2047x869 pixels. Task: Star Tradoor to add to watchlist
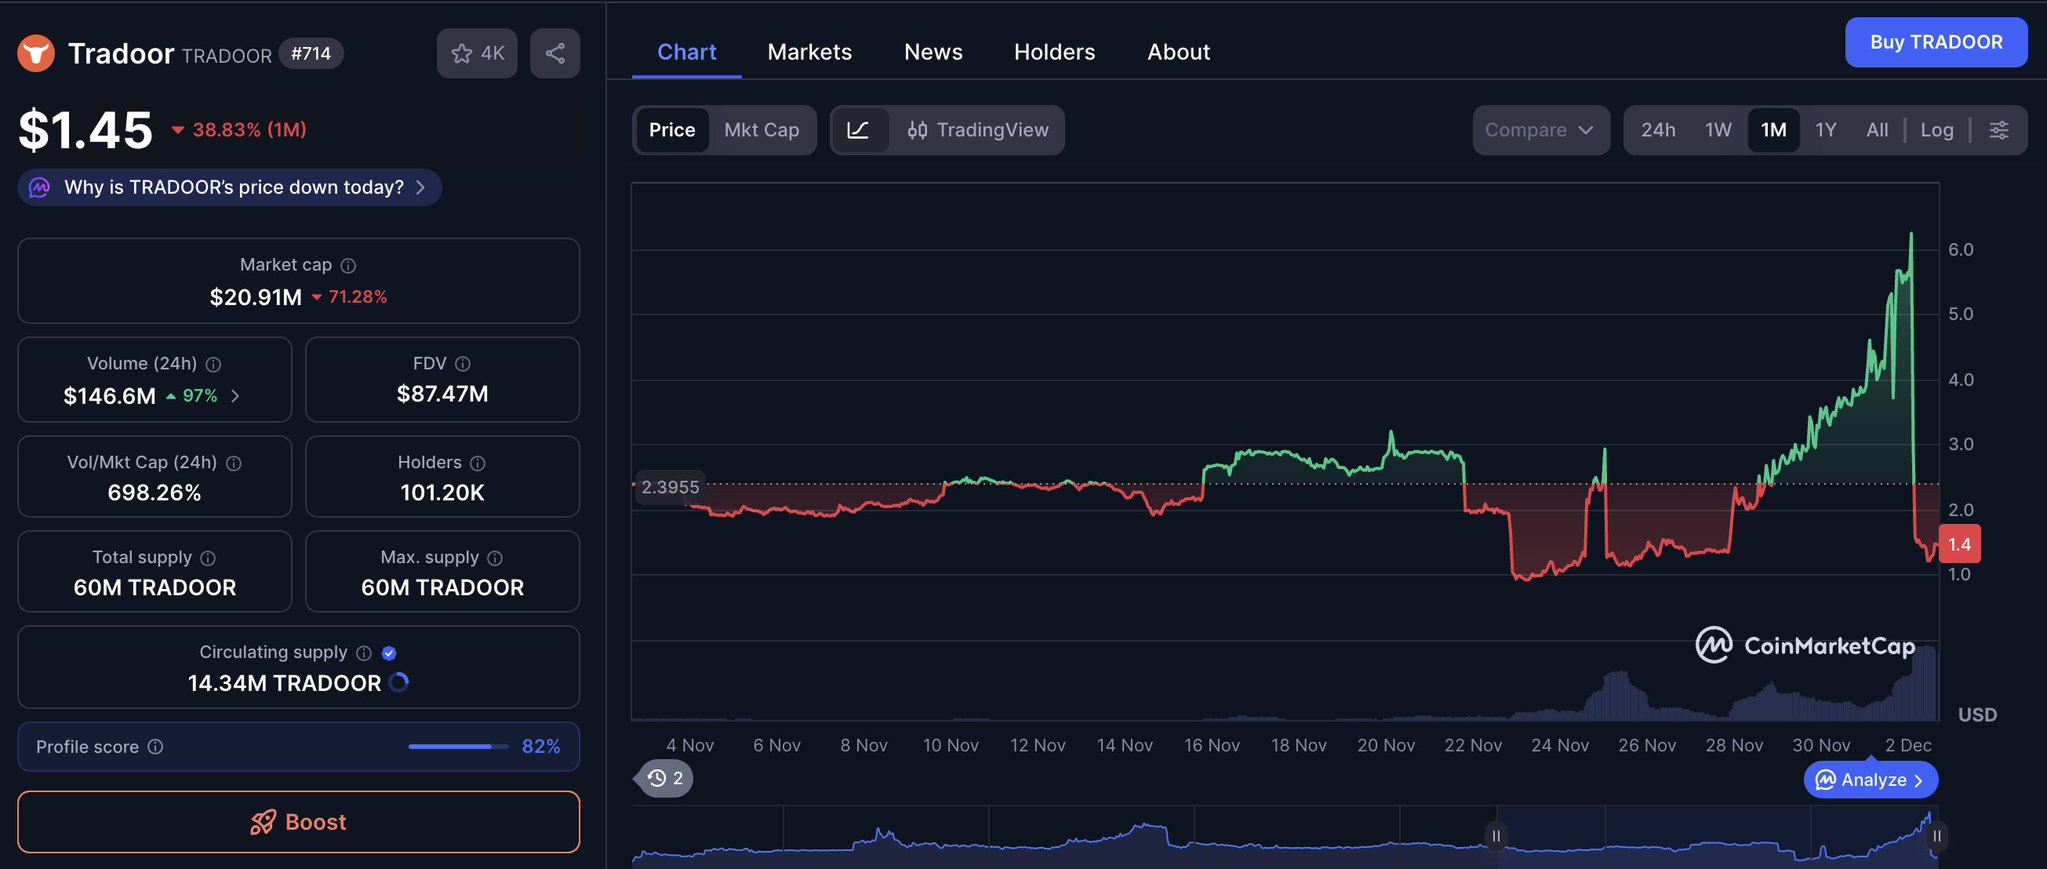477,53
